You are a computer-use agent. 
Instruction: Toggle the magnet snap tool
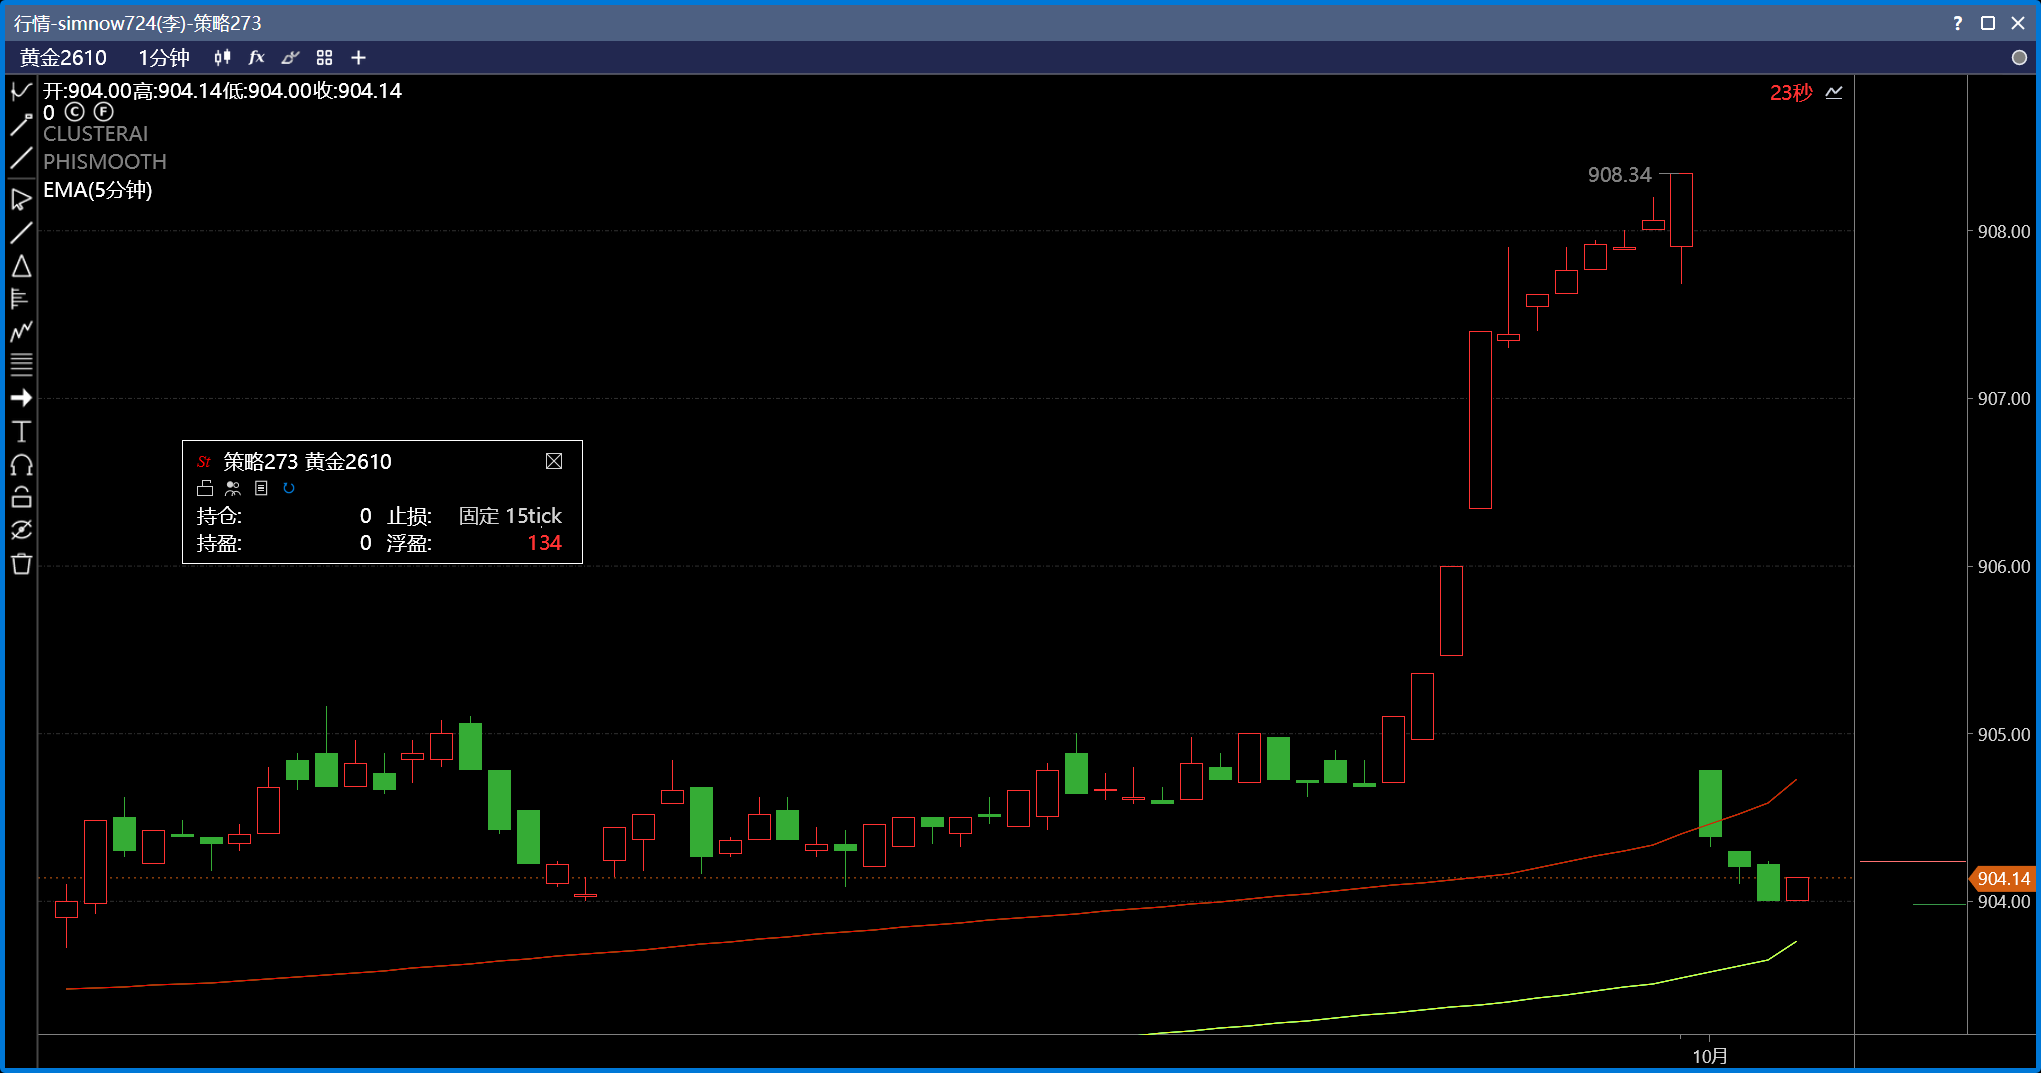coord(21,465)
